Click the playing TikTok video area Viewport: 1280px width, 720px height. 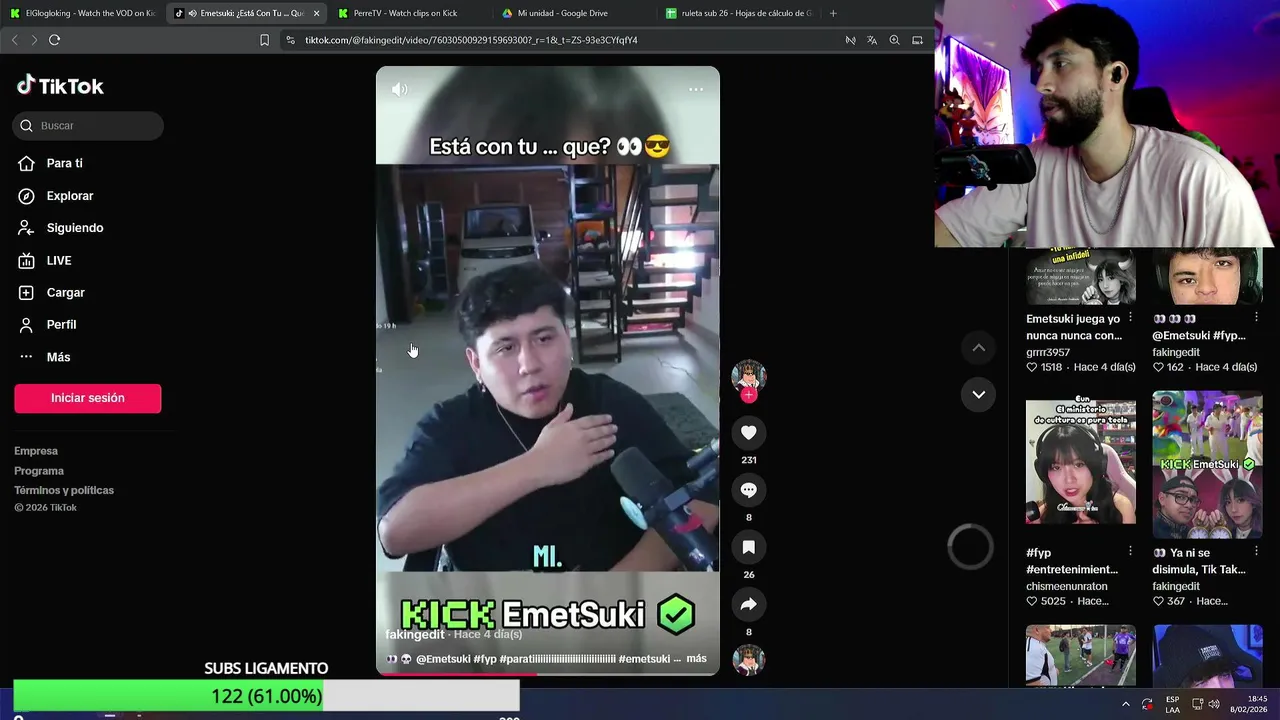click(548, 370)
